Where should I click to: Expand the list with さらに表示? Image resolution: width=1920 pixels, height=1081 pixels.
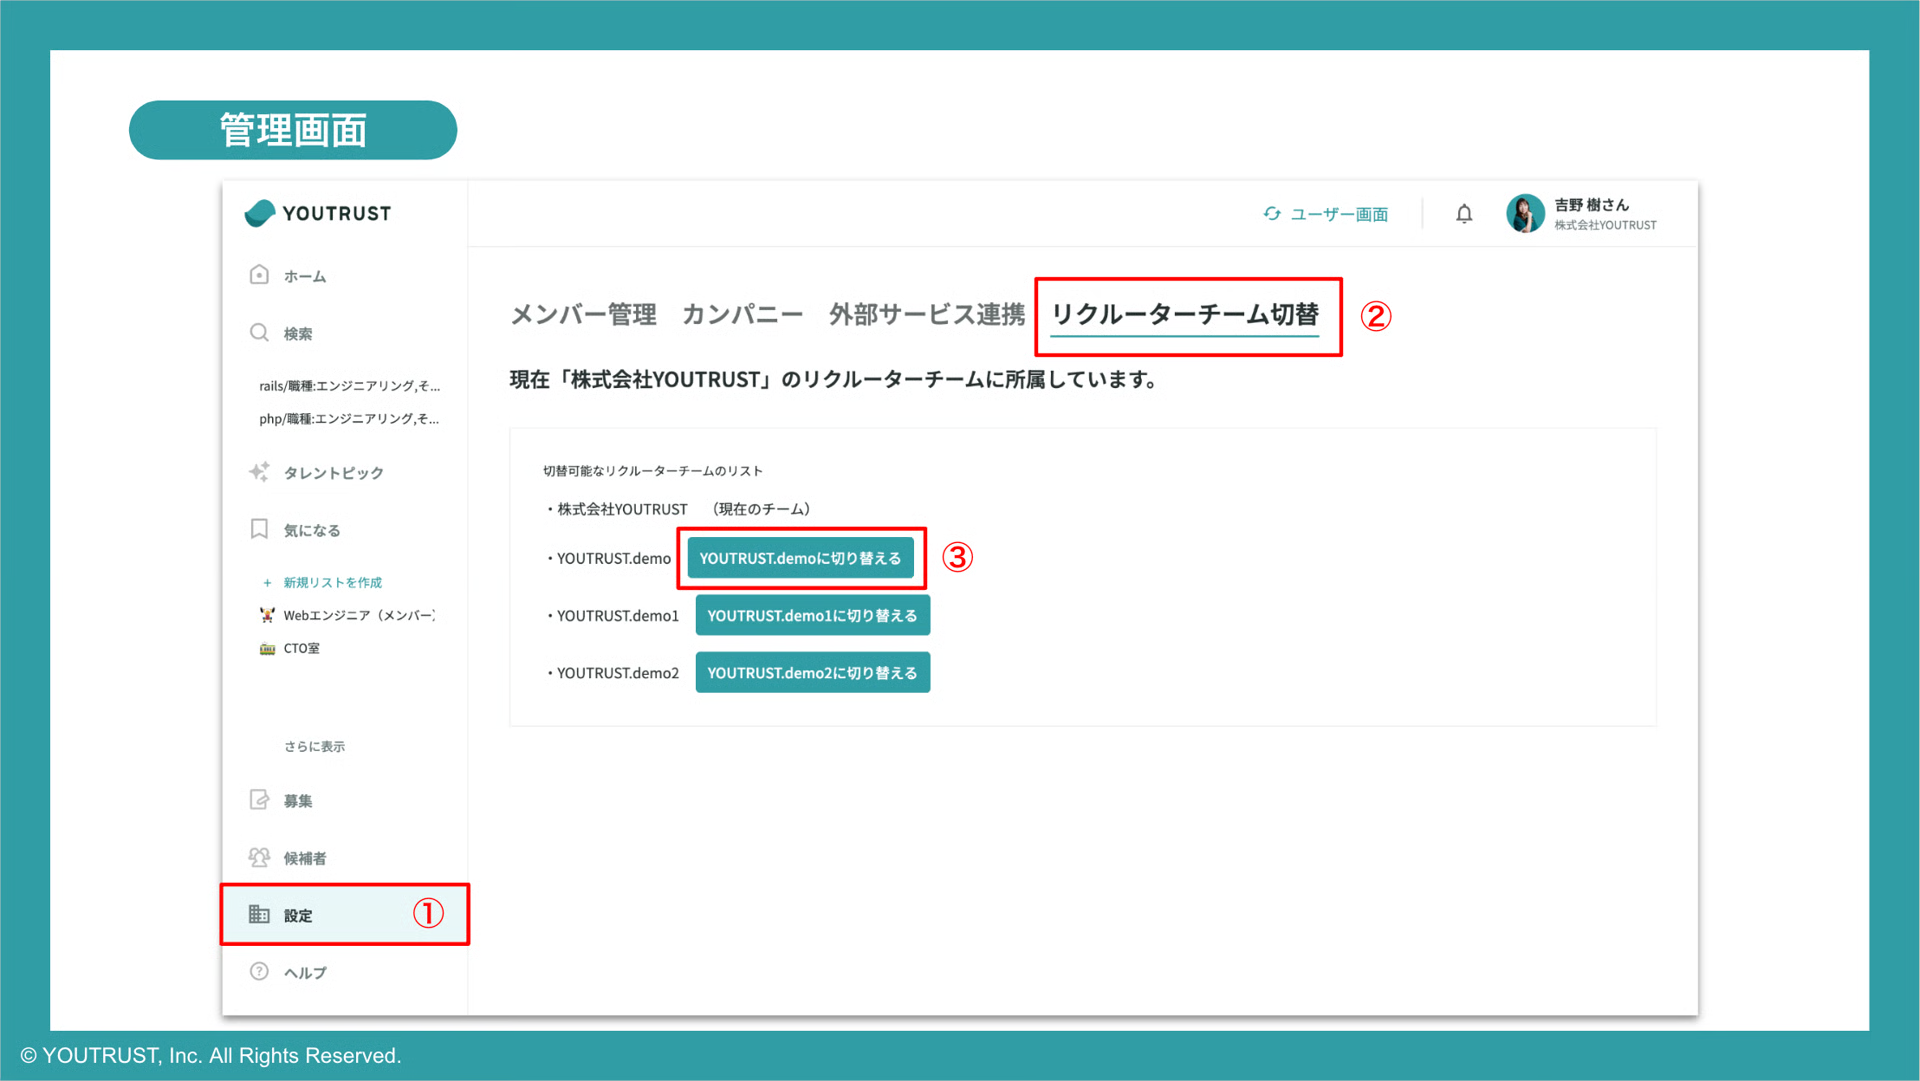pyautogui.click(x=314, y=746)
